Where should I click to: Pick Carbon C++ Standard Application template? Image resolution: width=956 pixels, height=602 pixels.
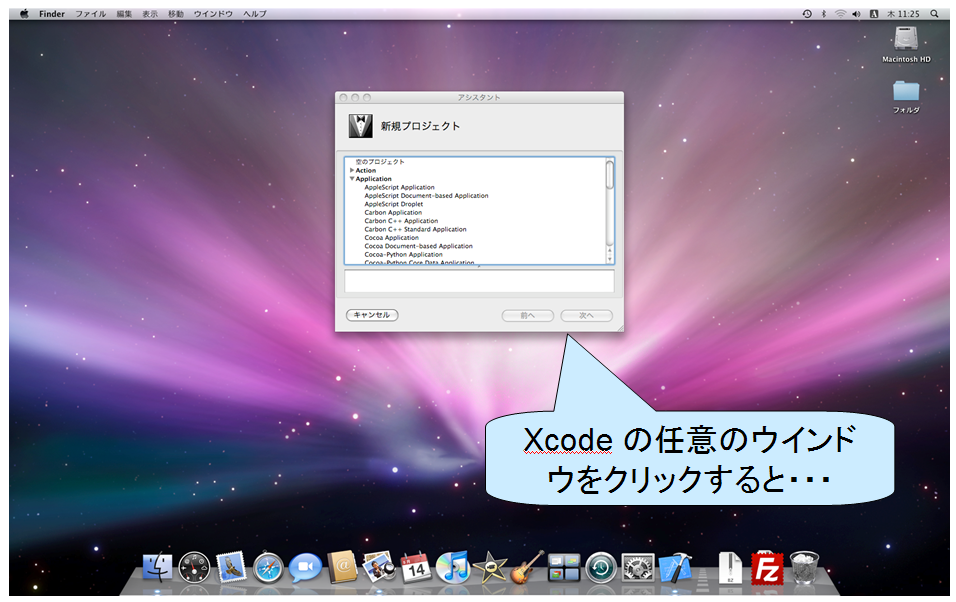(x=415, y=229)
